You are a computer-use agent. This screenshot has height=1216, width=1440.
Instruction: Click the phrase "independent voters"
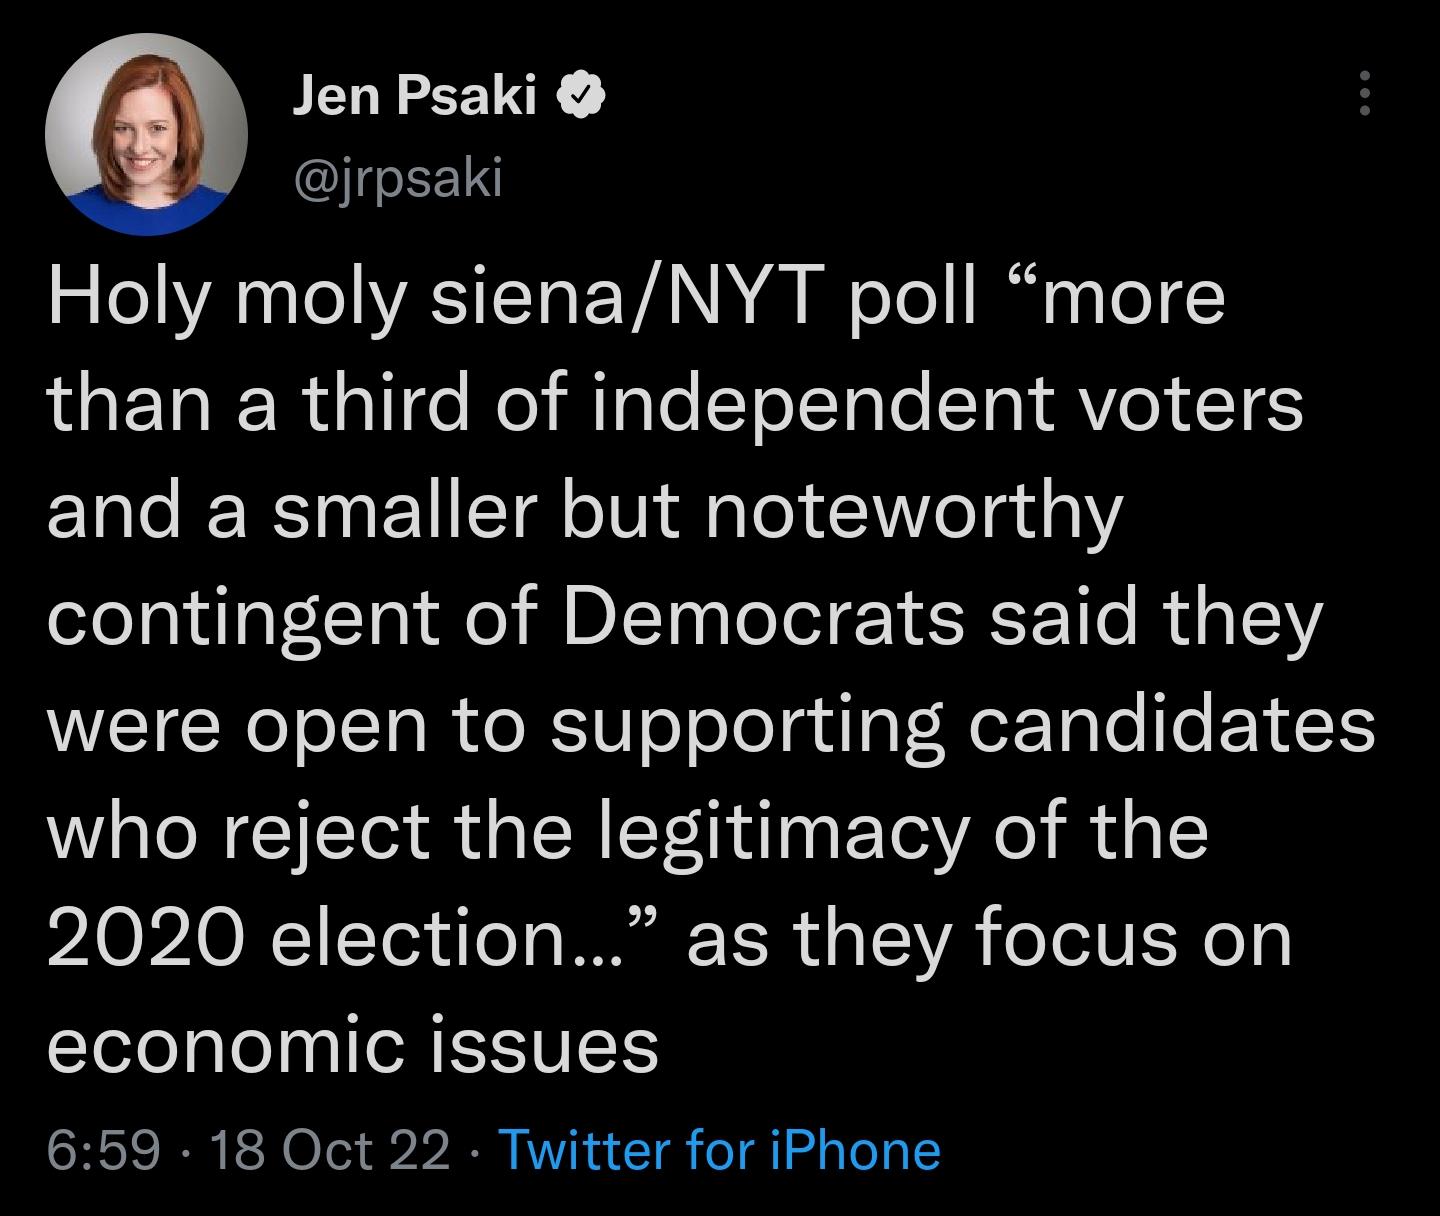[947, 405]
